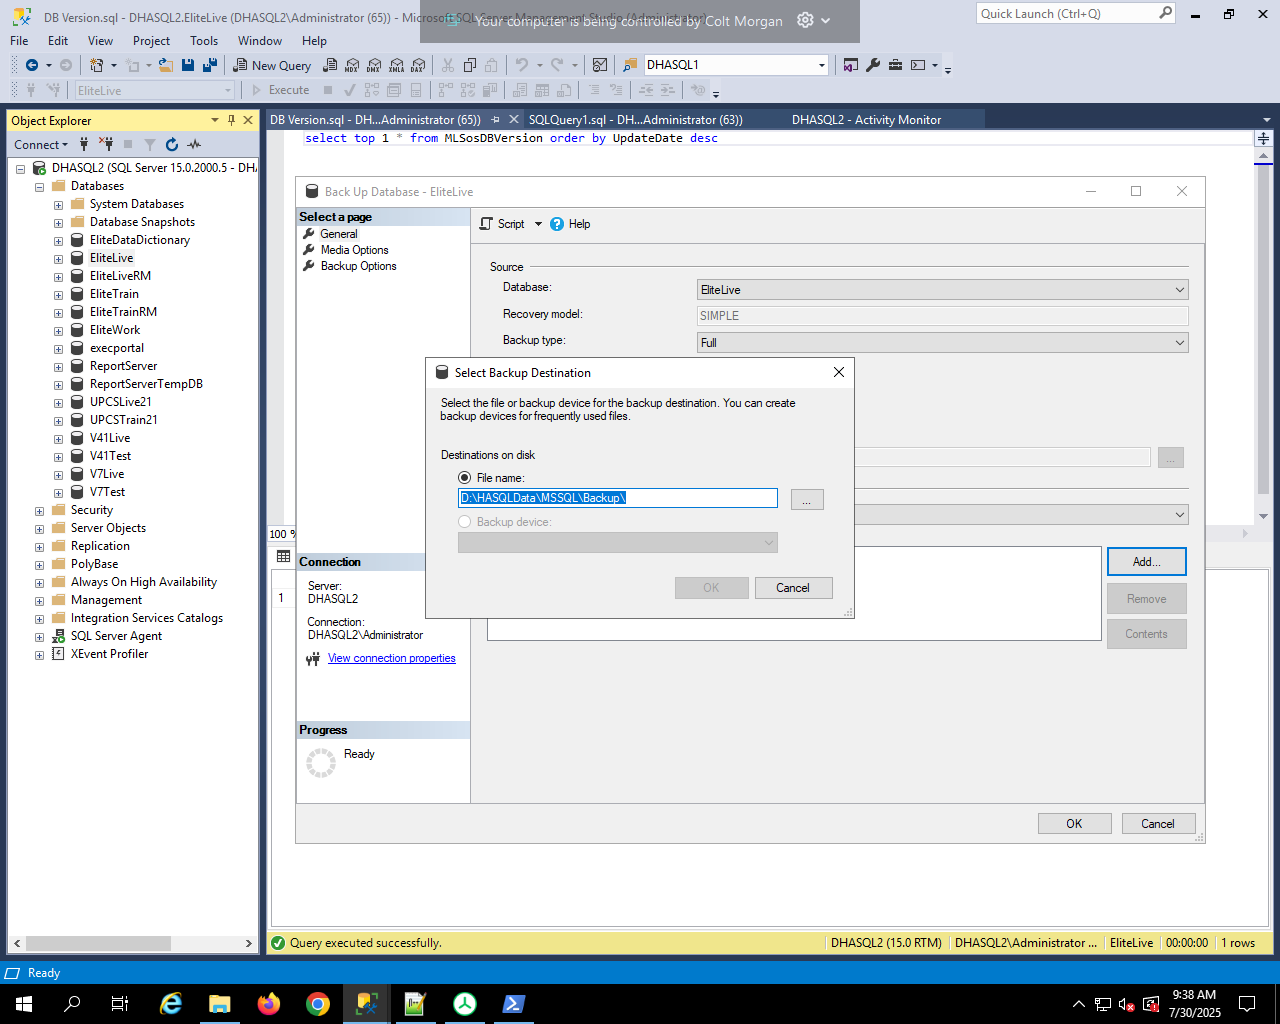Click the OK button in the Back Up Database dialog
The image size is (1280, 1024).
(1074, 824)
